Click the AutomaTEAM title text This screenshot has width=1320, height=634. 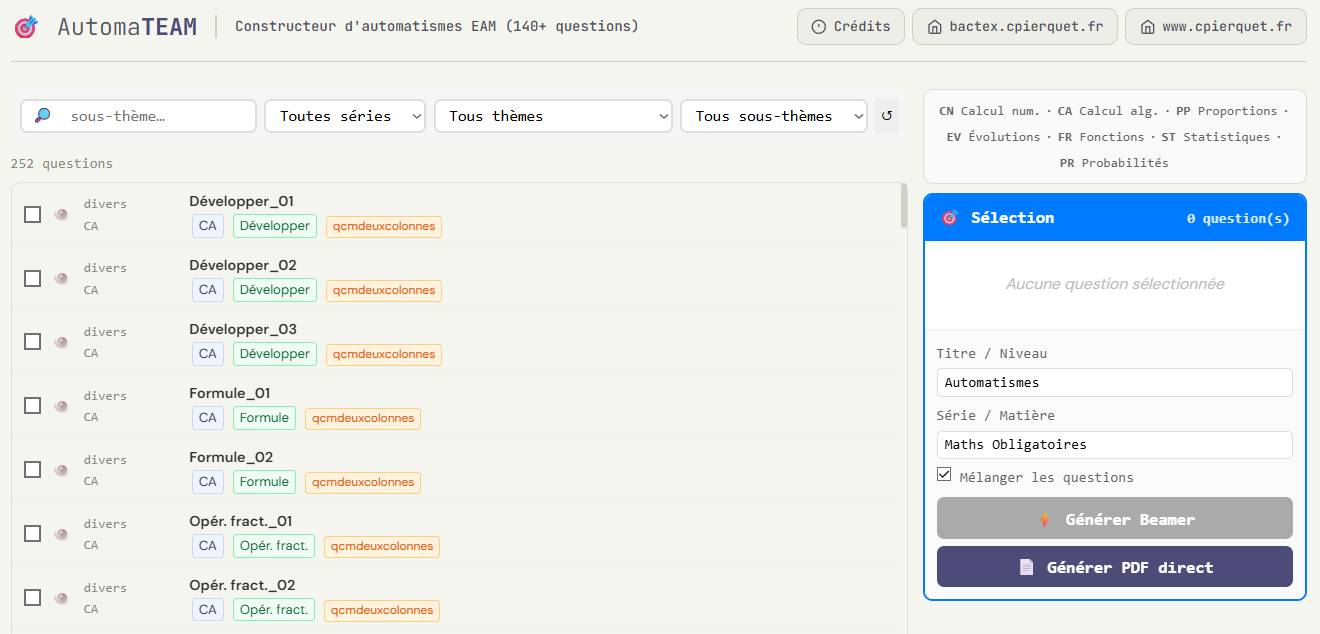coord(127,27)
